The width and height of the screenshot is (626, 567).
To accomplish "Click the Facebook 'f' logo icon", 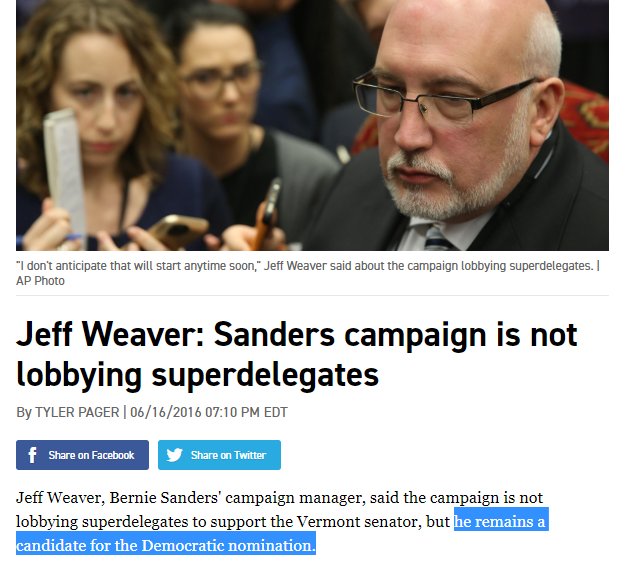I will (32, 455).
